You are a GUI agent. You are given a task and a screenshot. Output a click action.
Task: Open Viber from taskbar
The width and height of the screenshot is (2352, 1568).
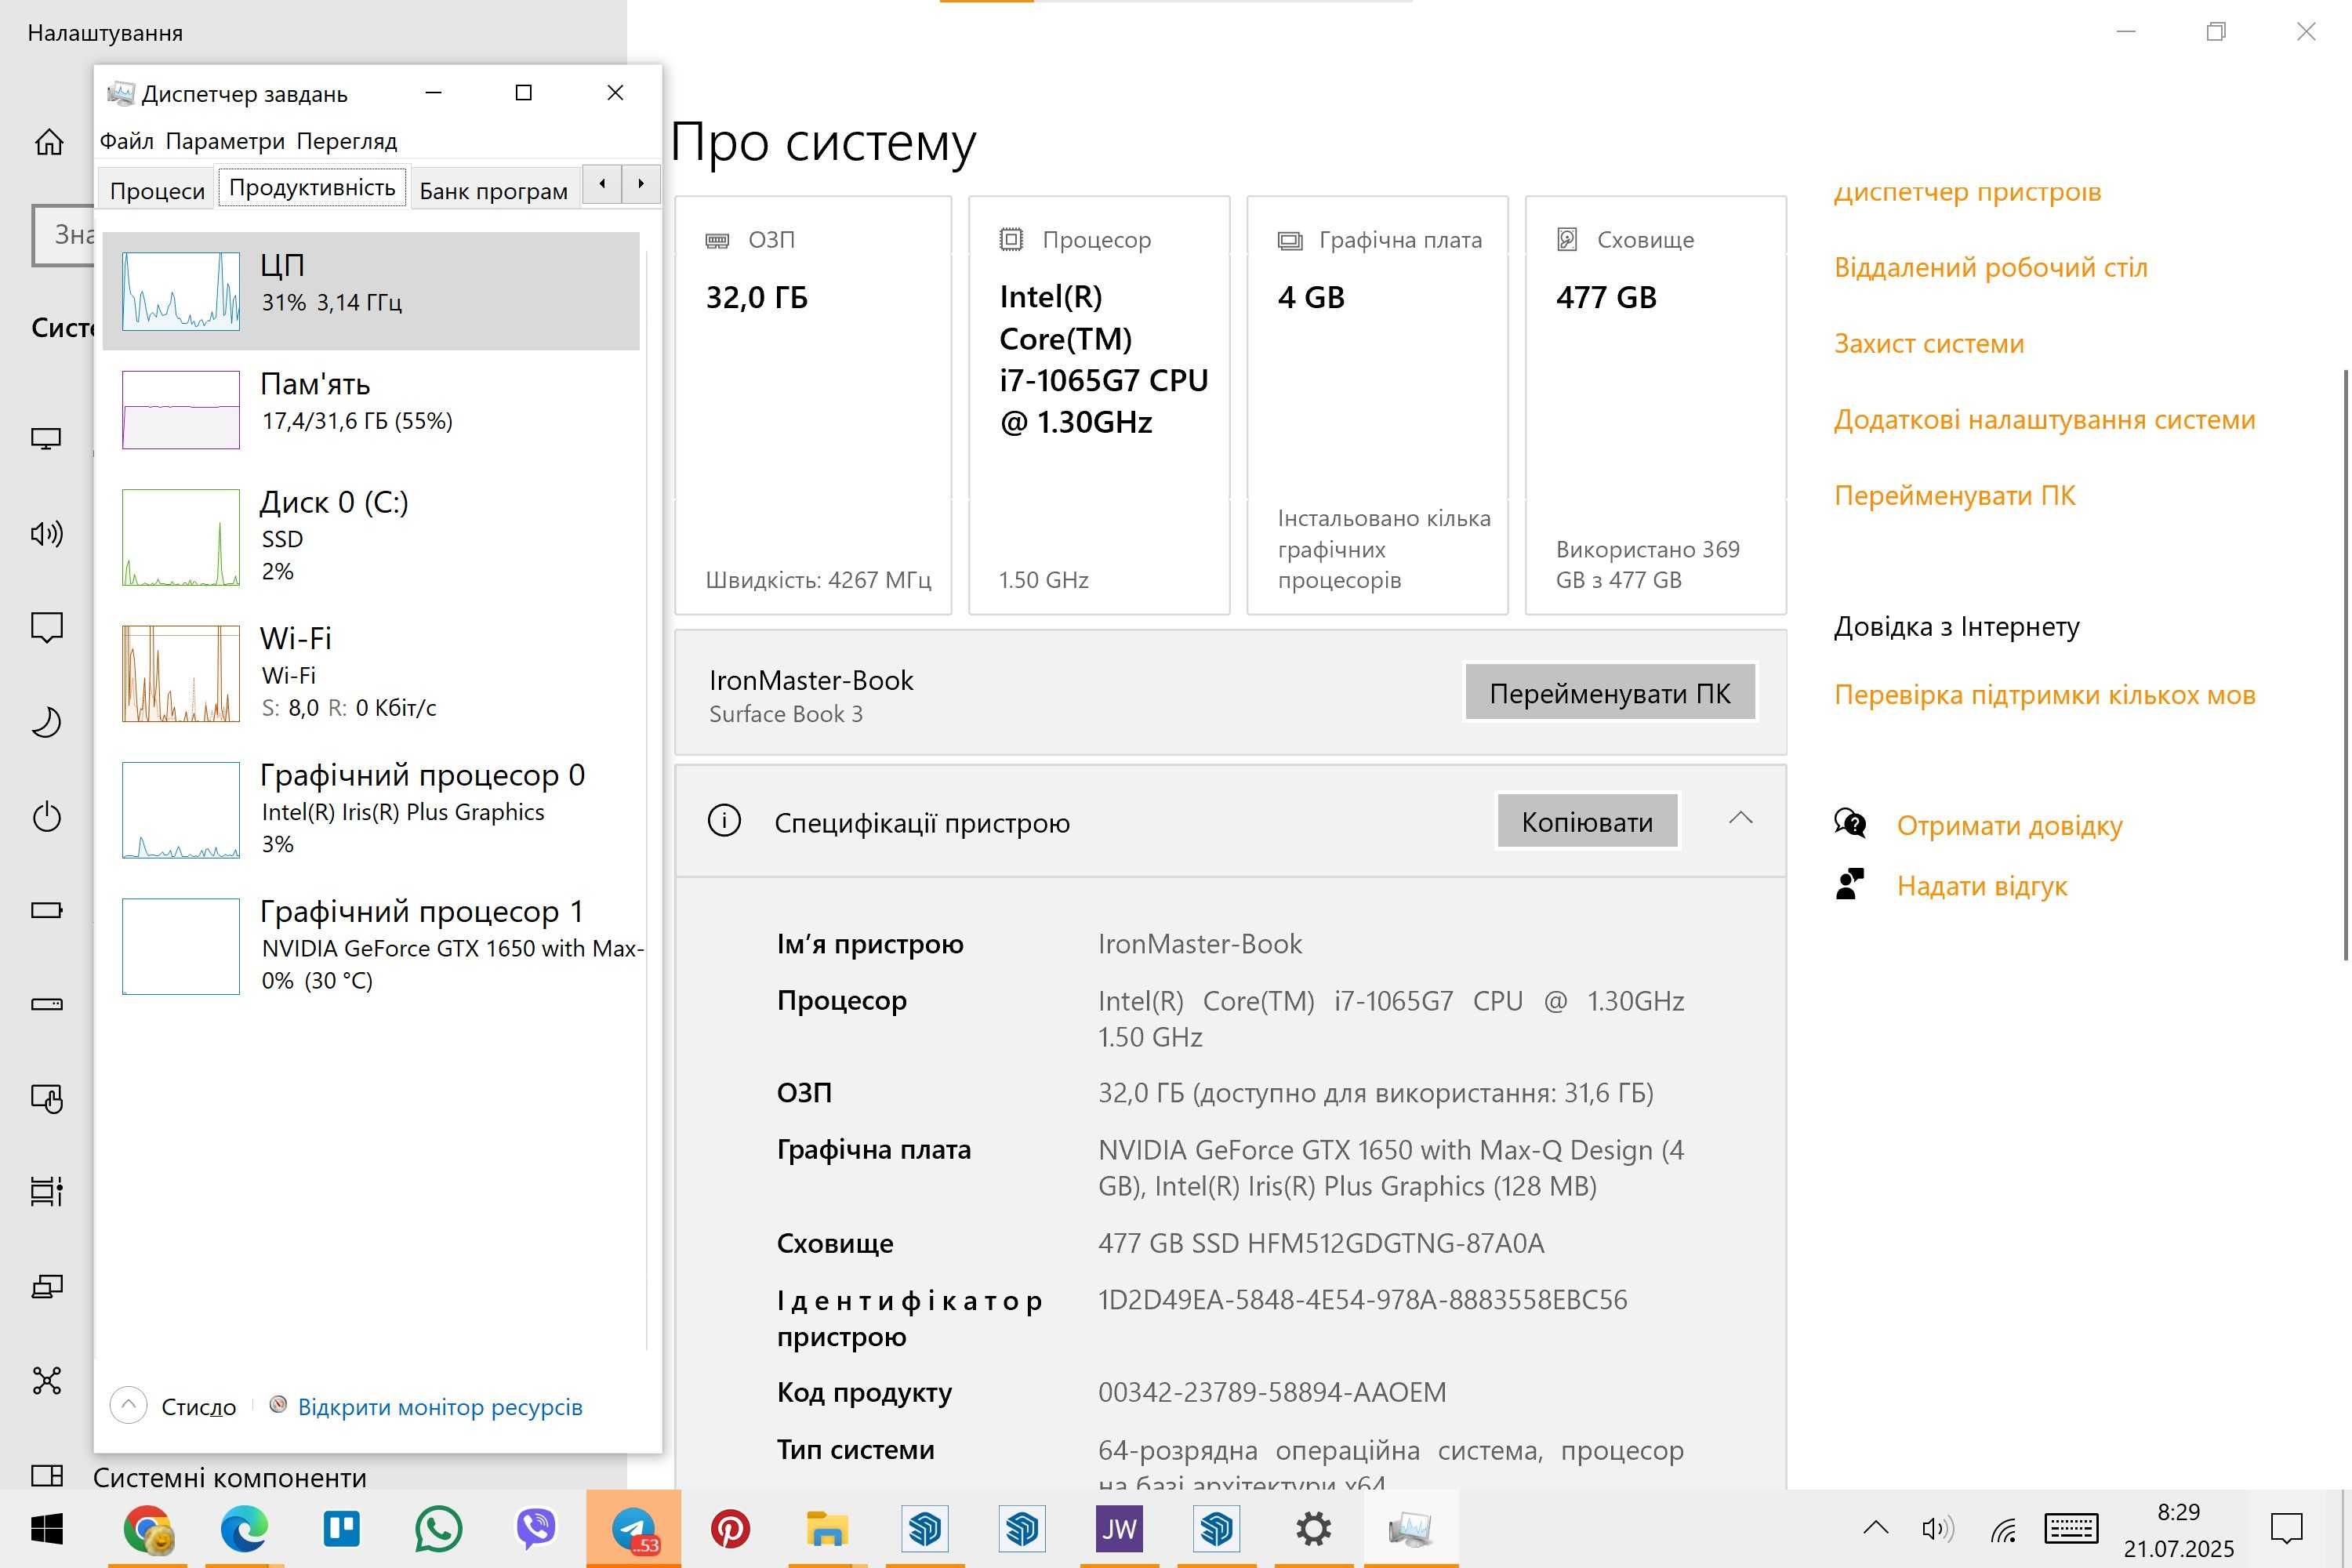[x=536, y=1529]
